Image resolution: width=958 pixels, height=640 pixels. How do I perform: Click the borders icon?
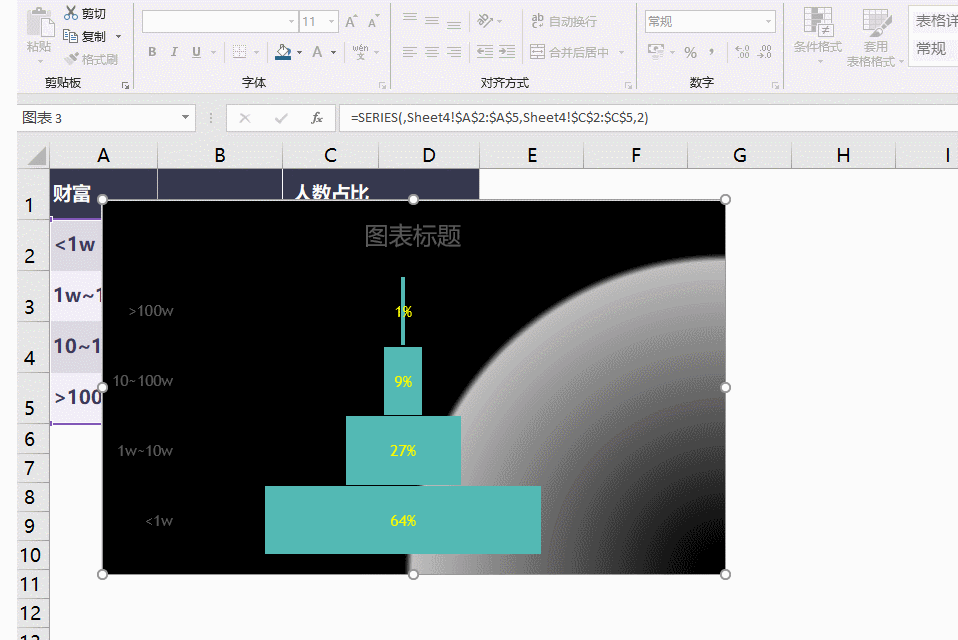tap(240, 52)
